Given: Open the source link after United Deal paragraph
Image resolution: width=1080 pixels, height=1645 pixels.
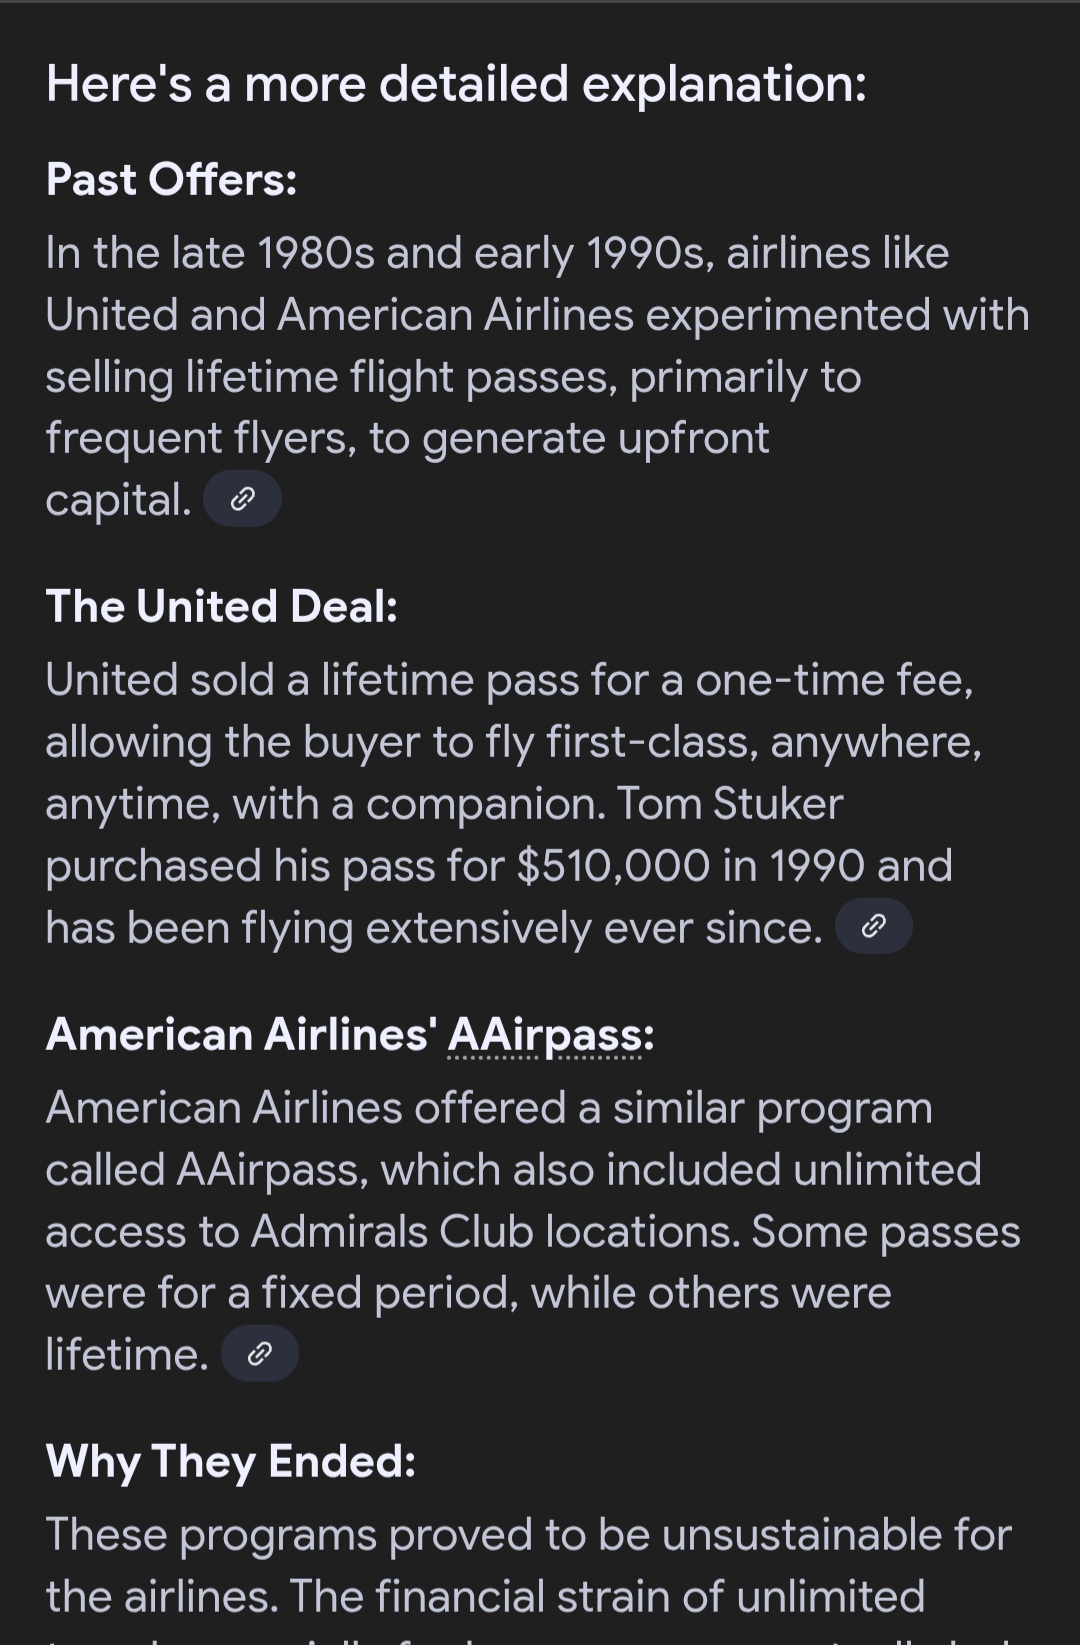Looking at the screenshot, I should point(873,927).
